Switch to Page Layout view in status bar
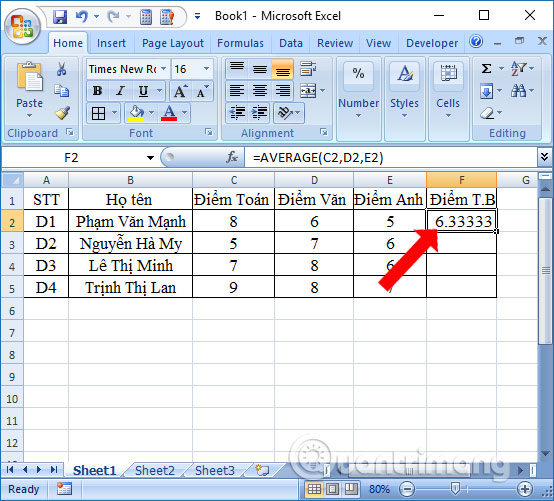Screen dimensions: 554x501 pyautogui.click(x=332, y=489)
